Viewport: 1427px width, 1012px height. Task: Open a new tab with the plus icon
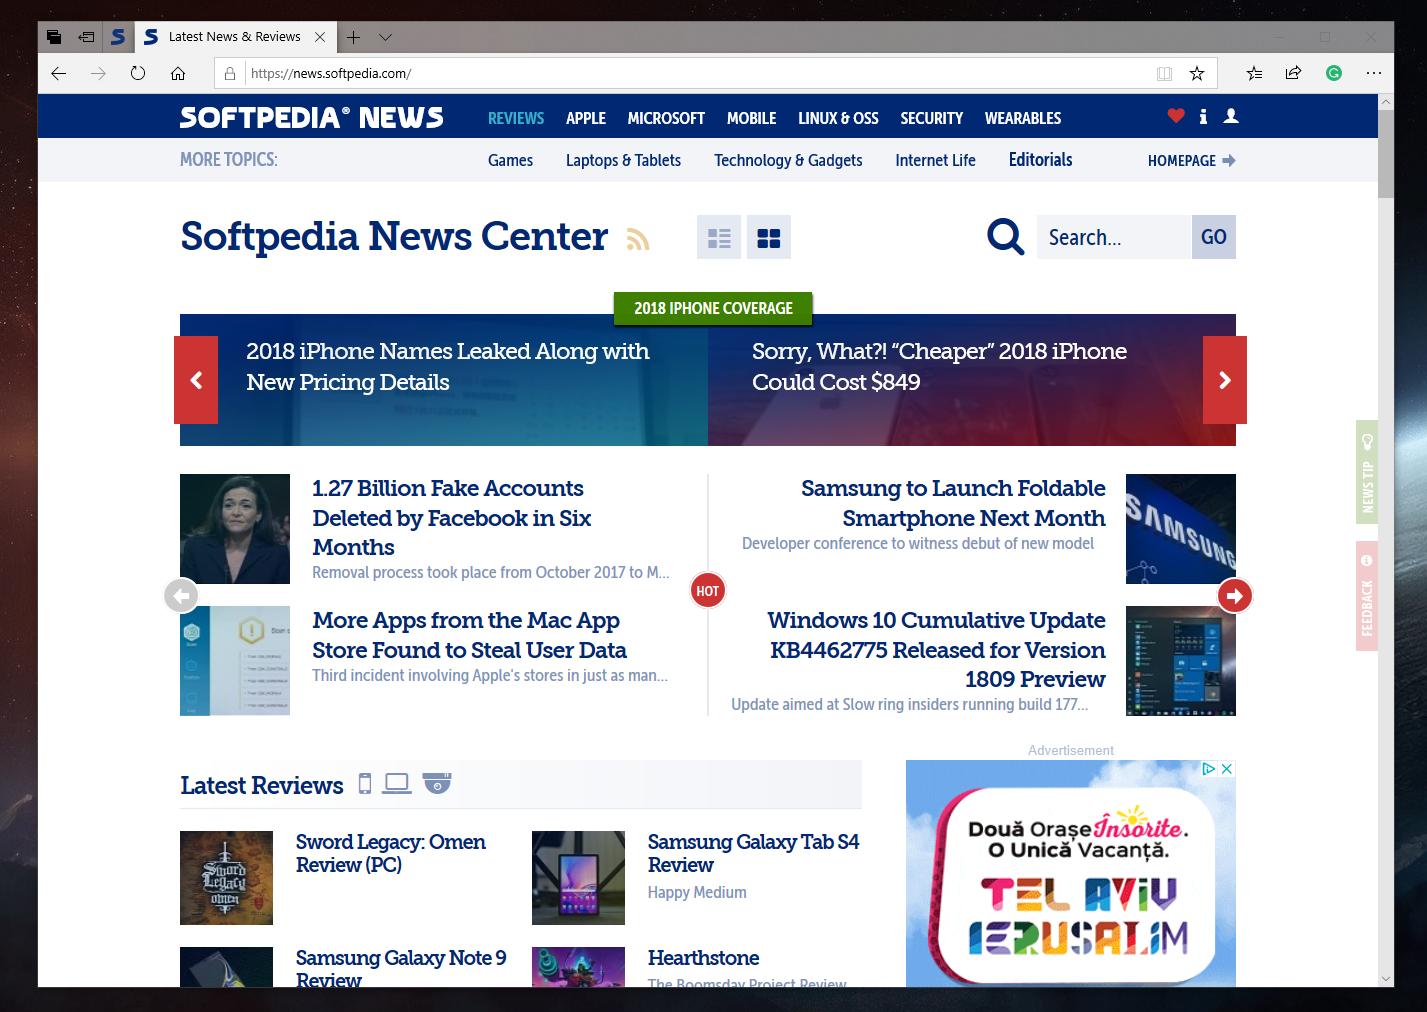pos(353,37)
